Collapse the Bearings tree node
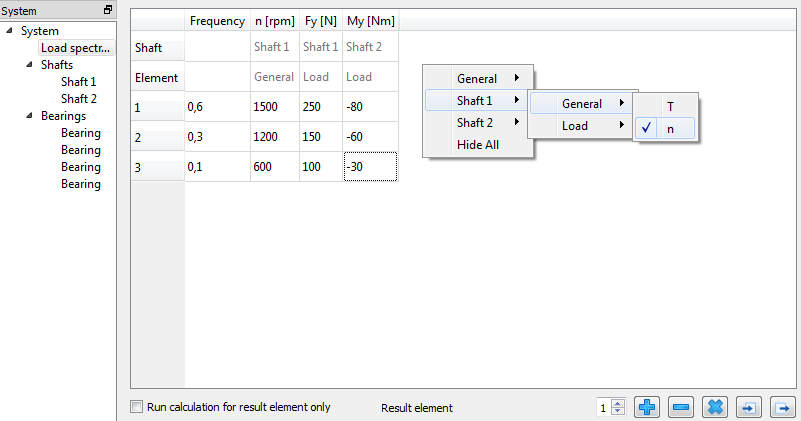The width and height of the screenshot is (801, 421). click(x=30, y=116)
